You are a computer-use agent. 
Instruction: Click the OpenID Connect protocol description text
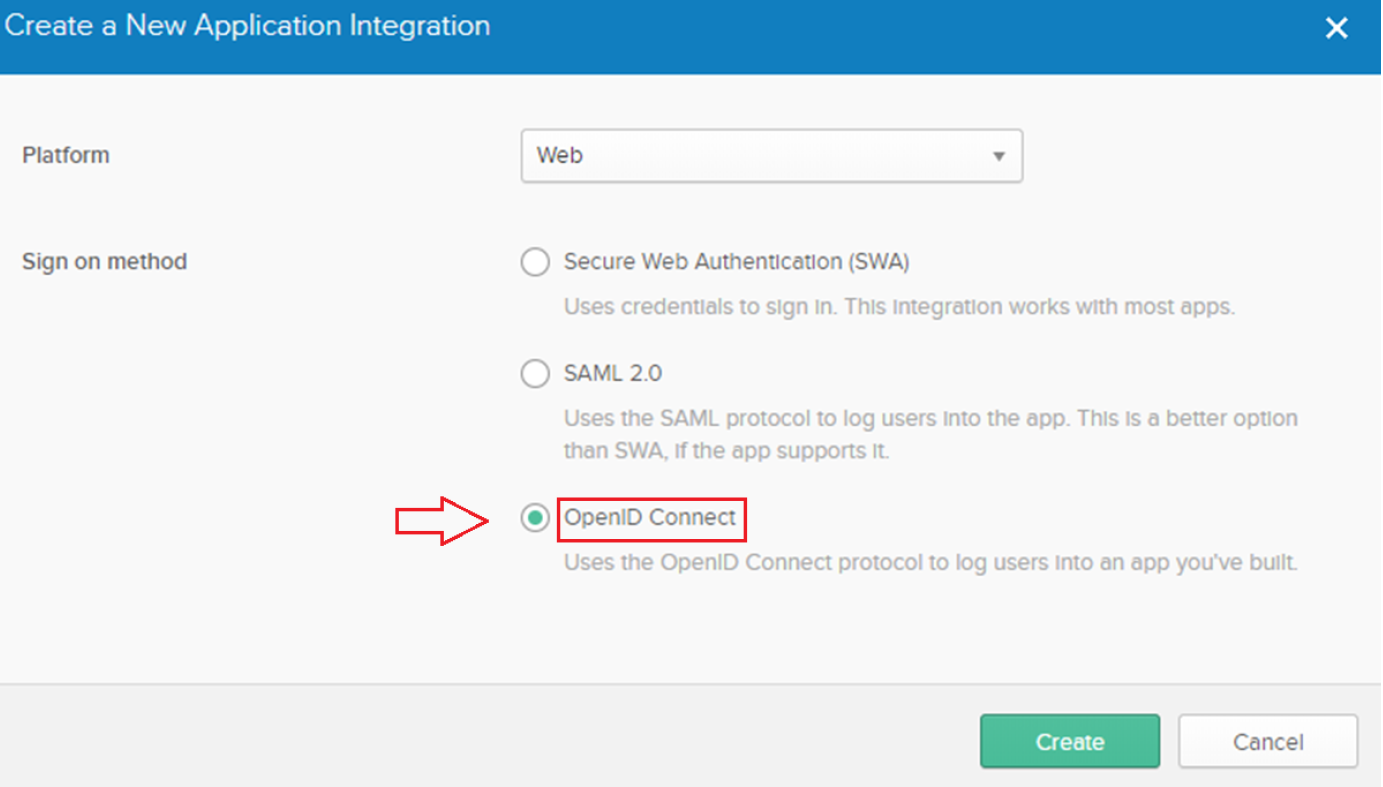point(930,562)
